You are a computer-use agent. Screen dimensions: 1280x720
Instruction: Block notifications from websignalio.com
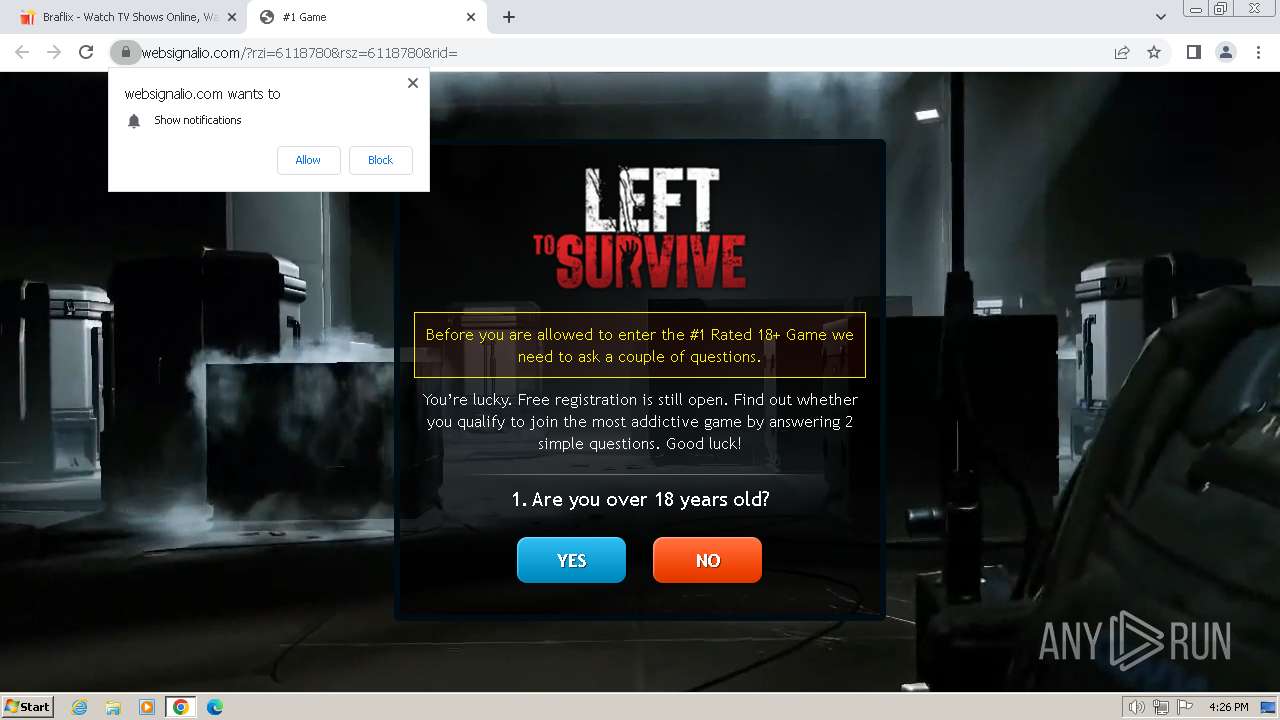(380, 160)
